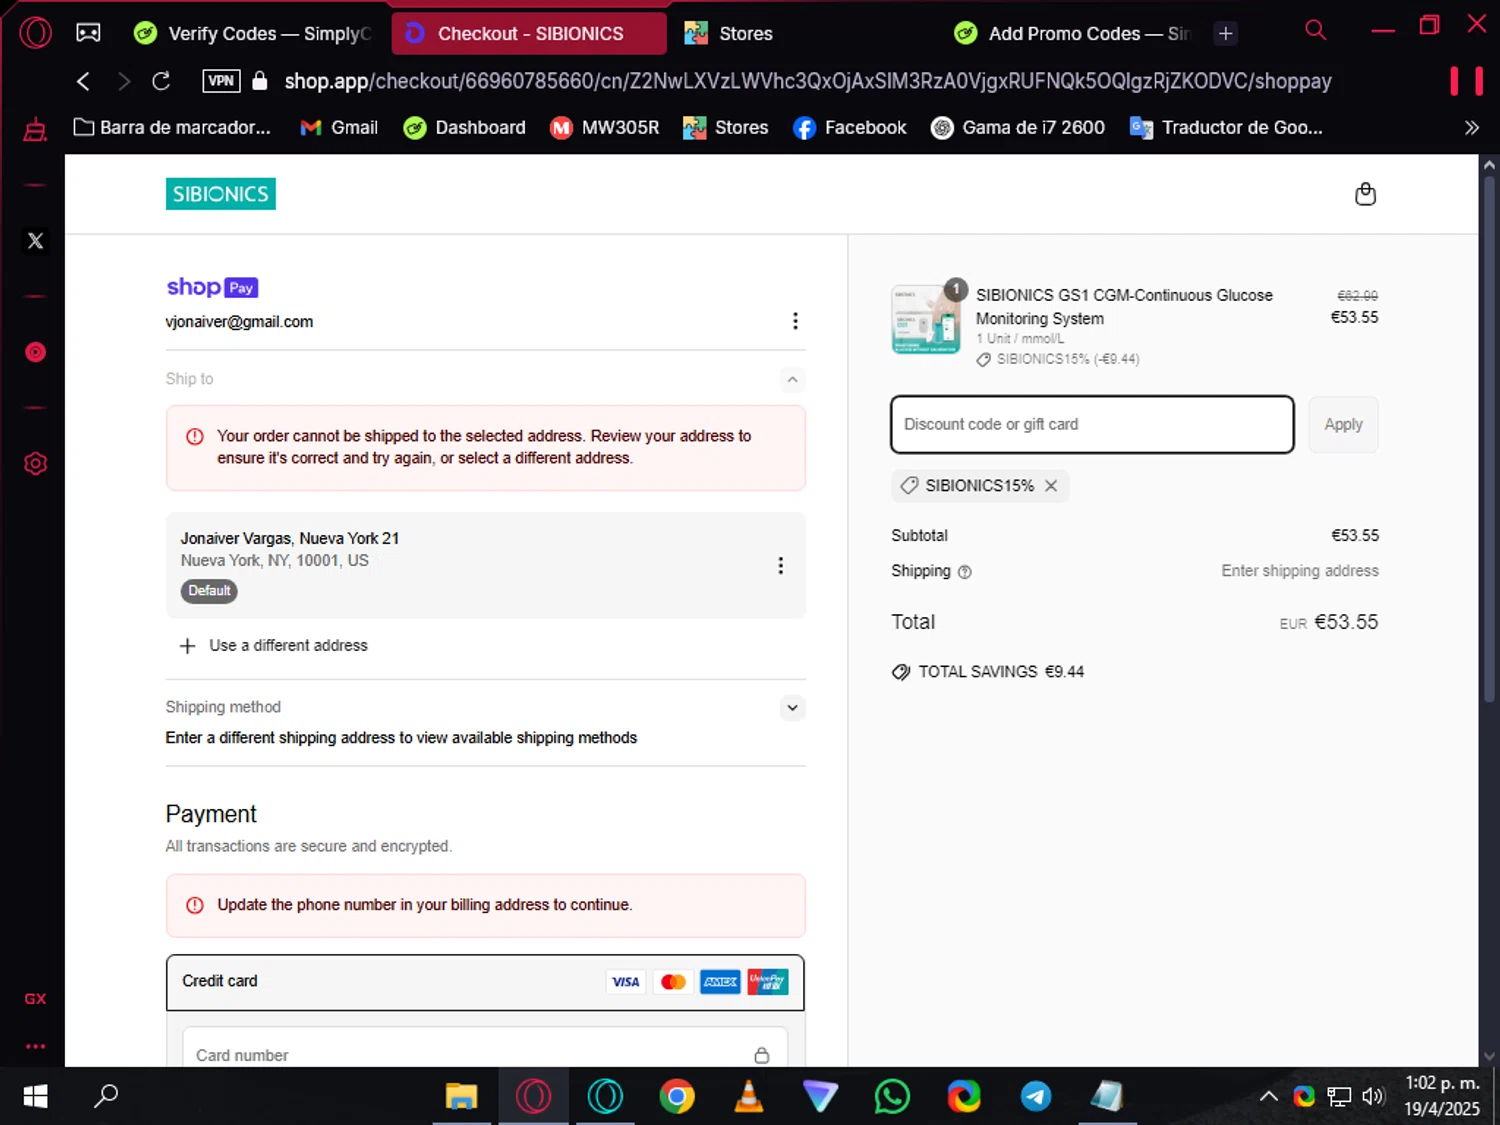The width and height of the screenshot is (1500, 1125).
Task: Open the search tabs magnifier icon
Action: pos(1315,30)
